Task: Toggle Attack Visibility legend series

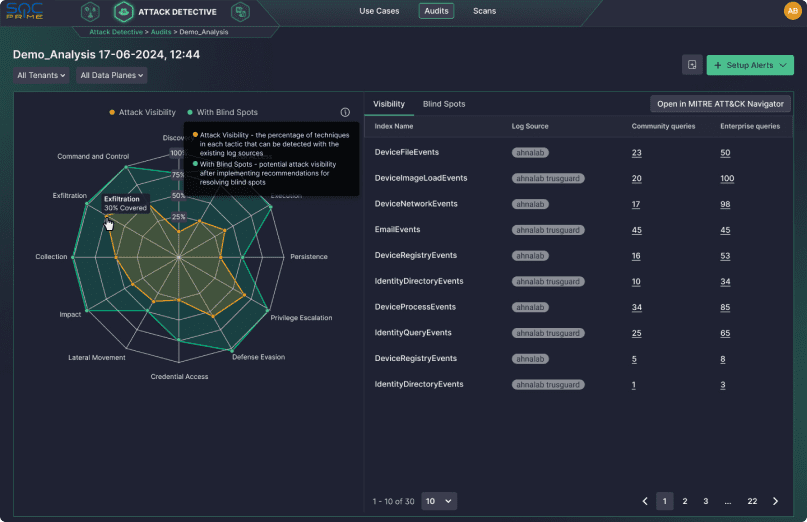Action: (143, 113)
